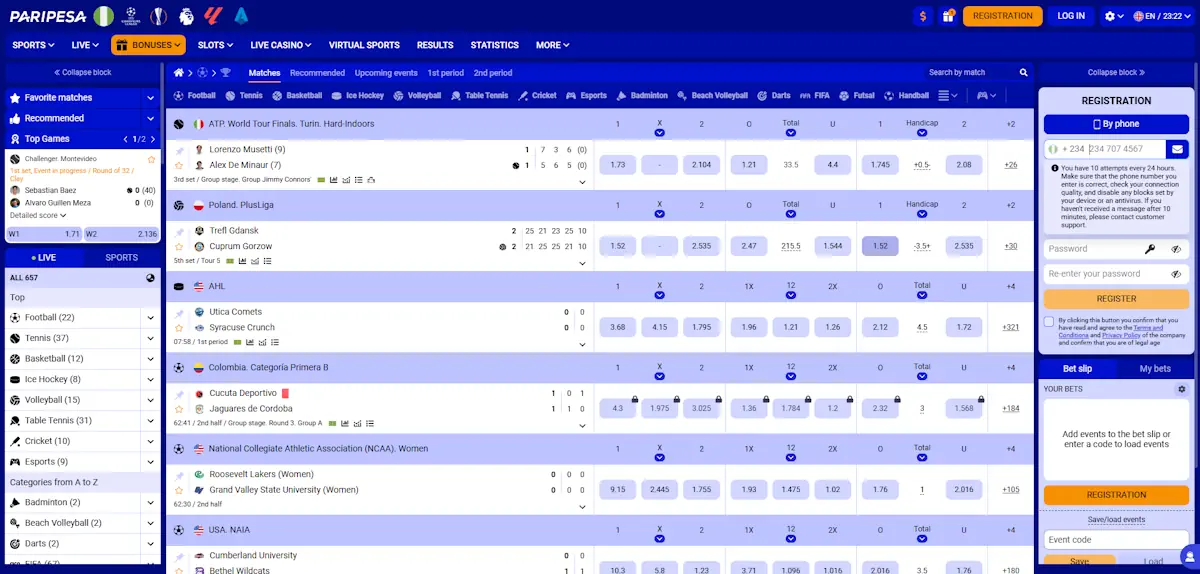Switch to My bets tab
1200x574 pixels.
[1155, 369]
